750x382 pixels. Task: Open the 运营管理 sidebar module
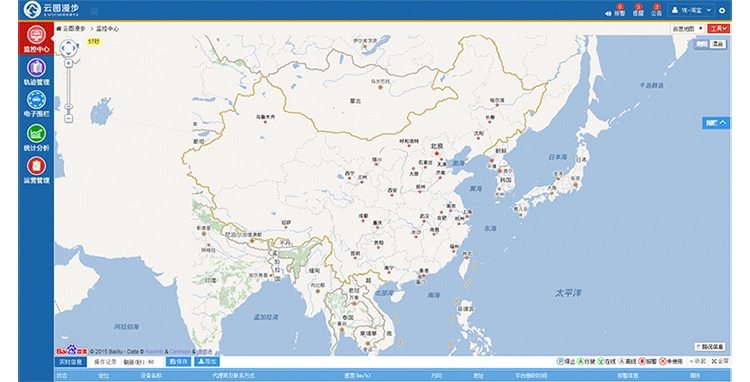click(36, 171)
